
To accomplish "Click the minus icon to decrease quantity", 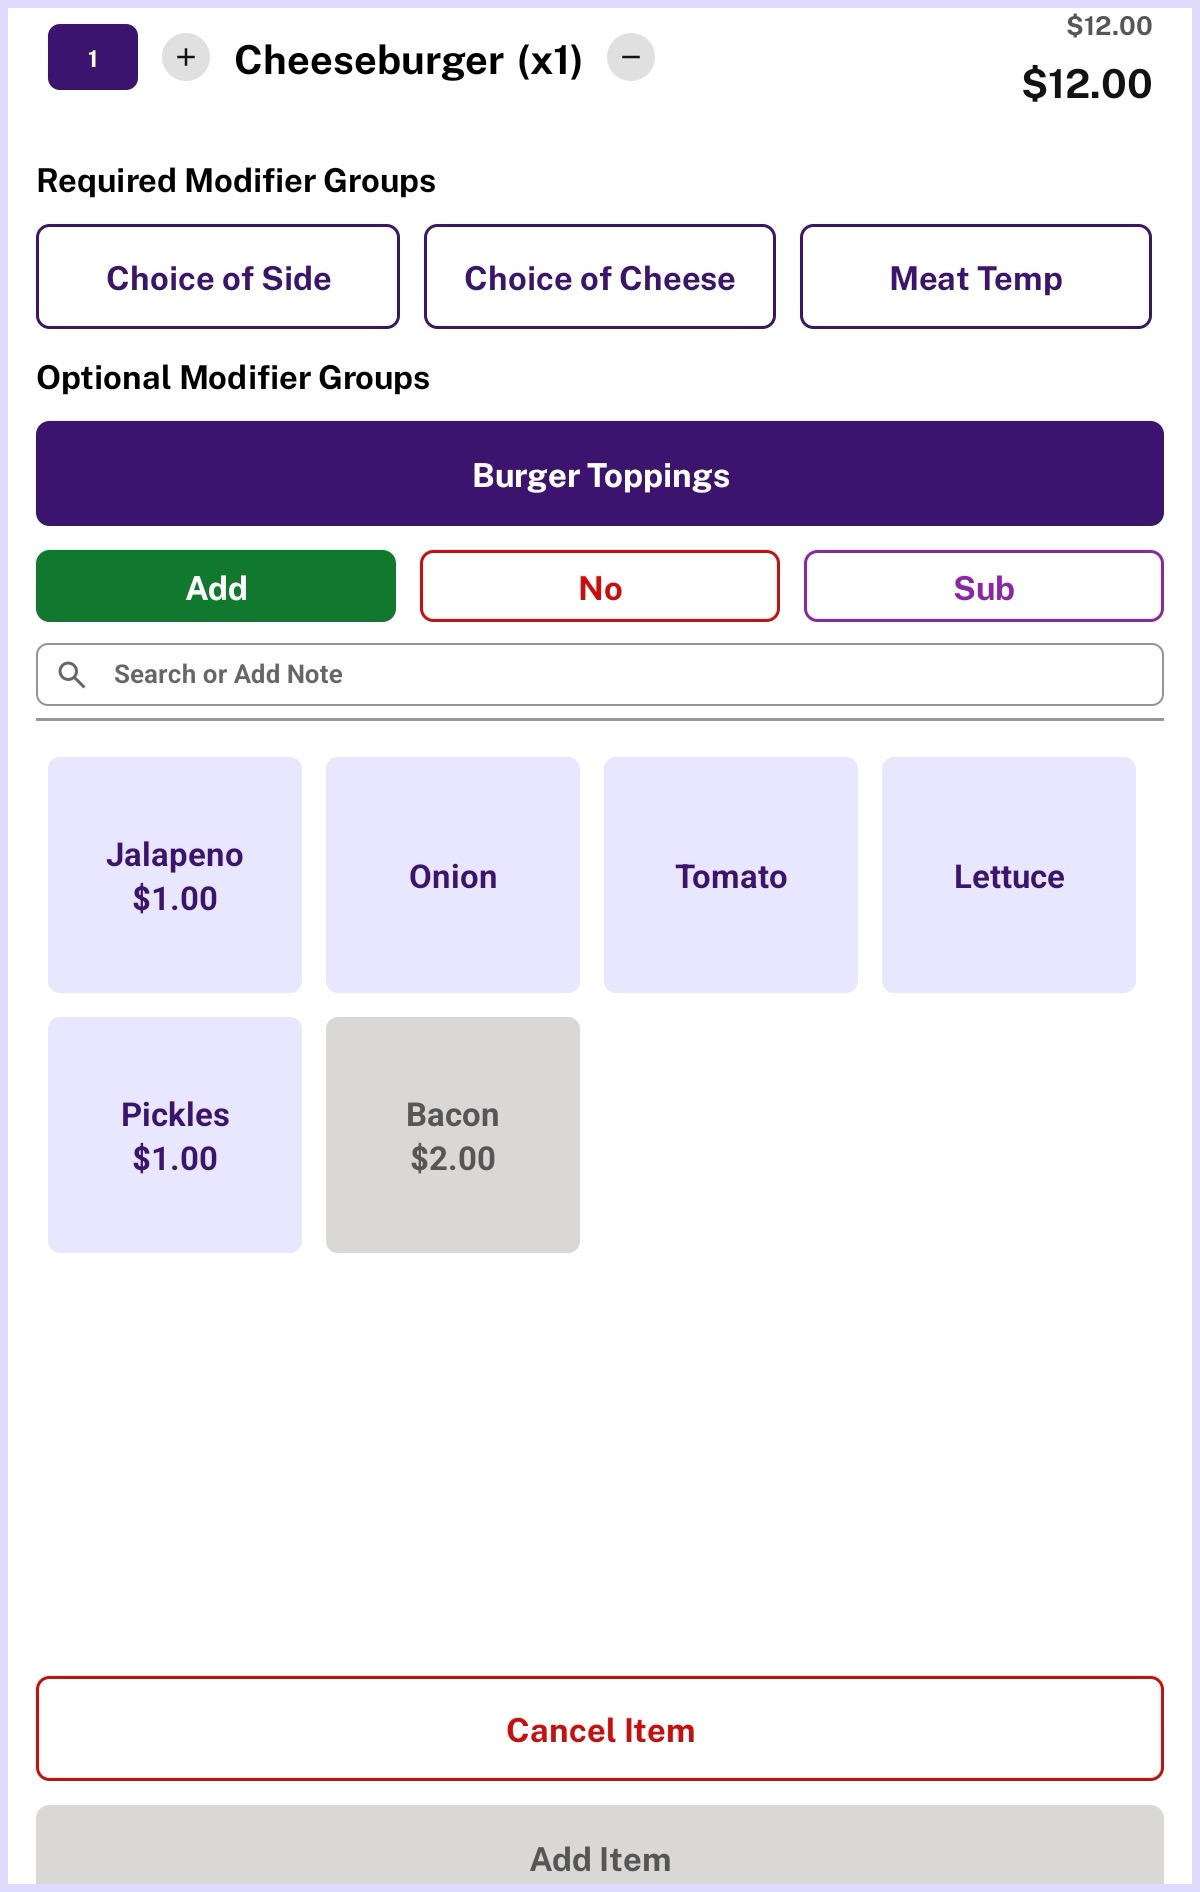I will (x=631, y=57).
